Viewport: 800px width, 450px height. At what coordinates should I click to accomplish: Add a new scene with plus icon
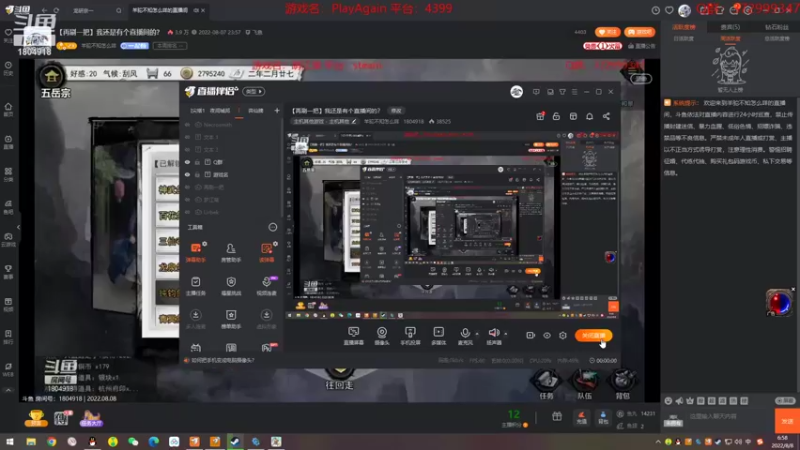tap(277, 110)
